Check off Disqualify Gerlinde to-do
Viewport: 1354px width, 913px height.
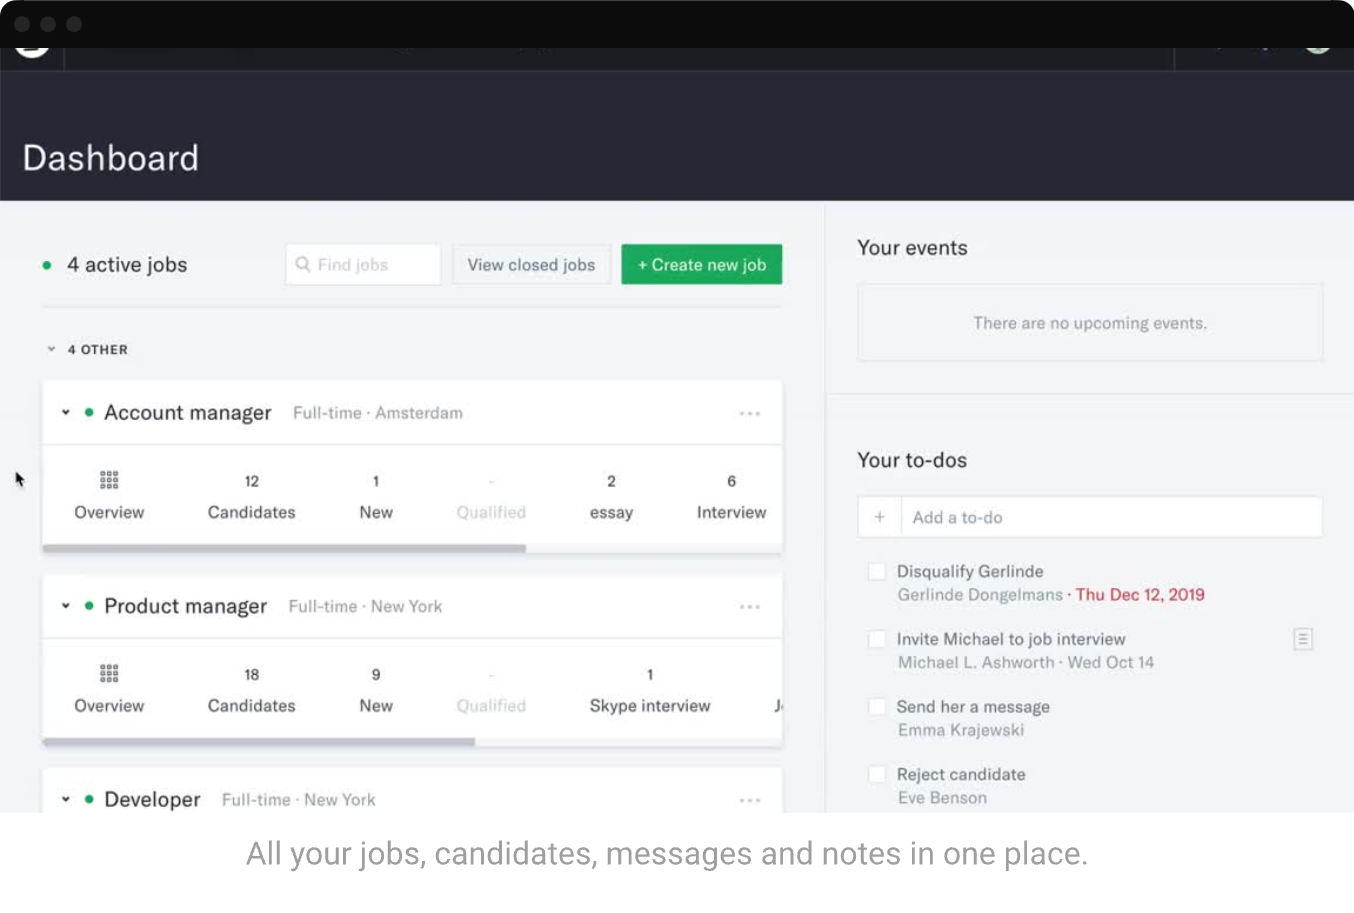coord(877,572)
